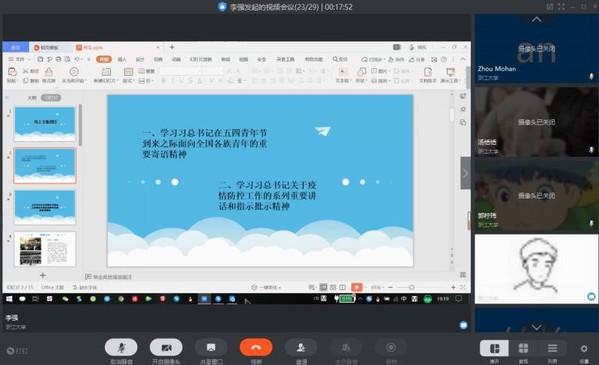Click the 全员静音 mute-all icon
Image resolution: width=599 pixels, height=365 pixels.
point(346,347)
